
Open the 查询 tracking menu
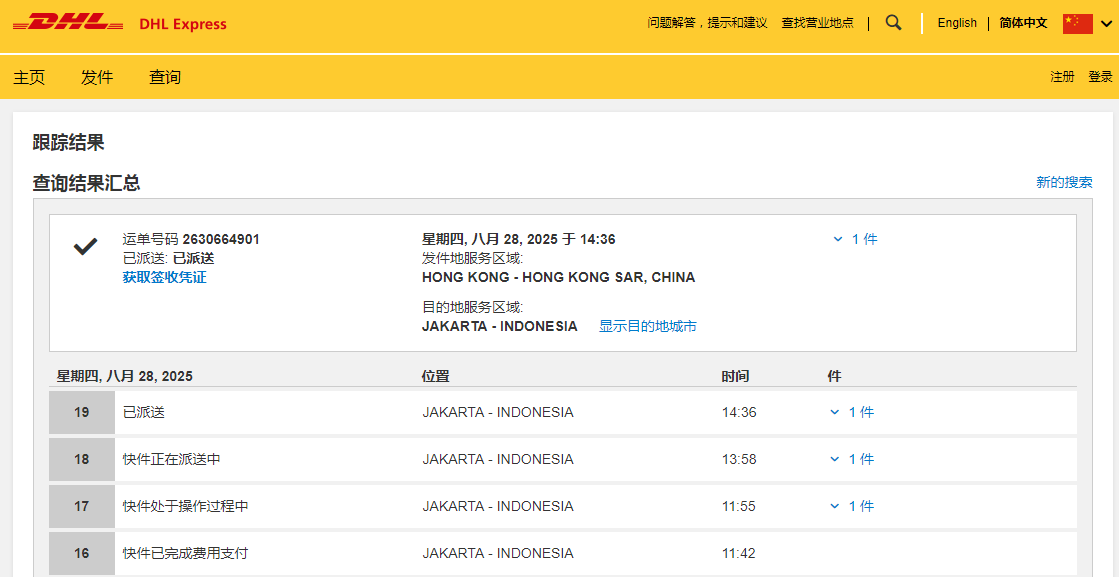165,77
